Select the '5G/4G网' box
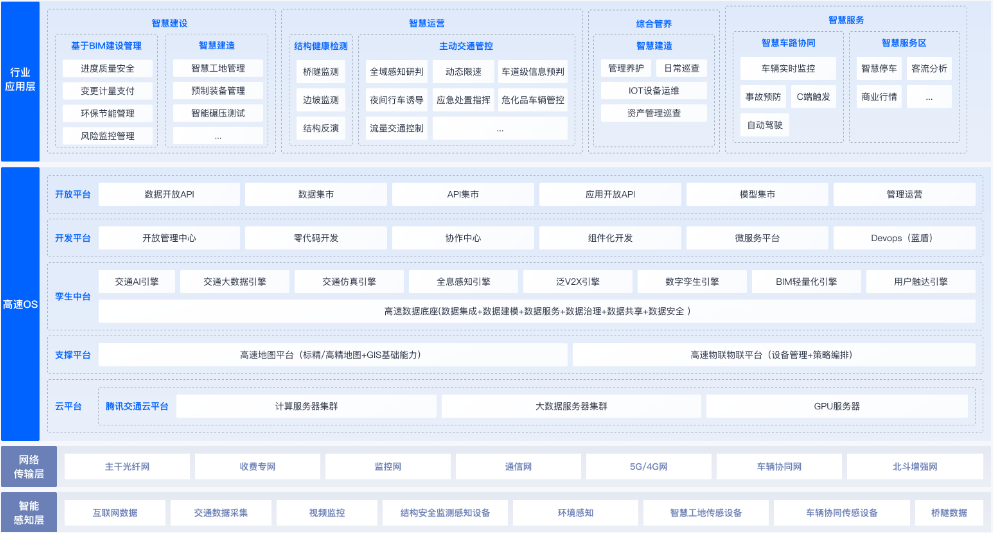993x533 pixels. coord(648,467)
